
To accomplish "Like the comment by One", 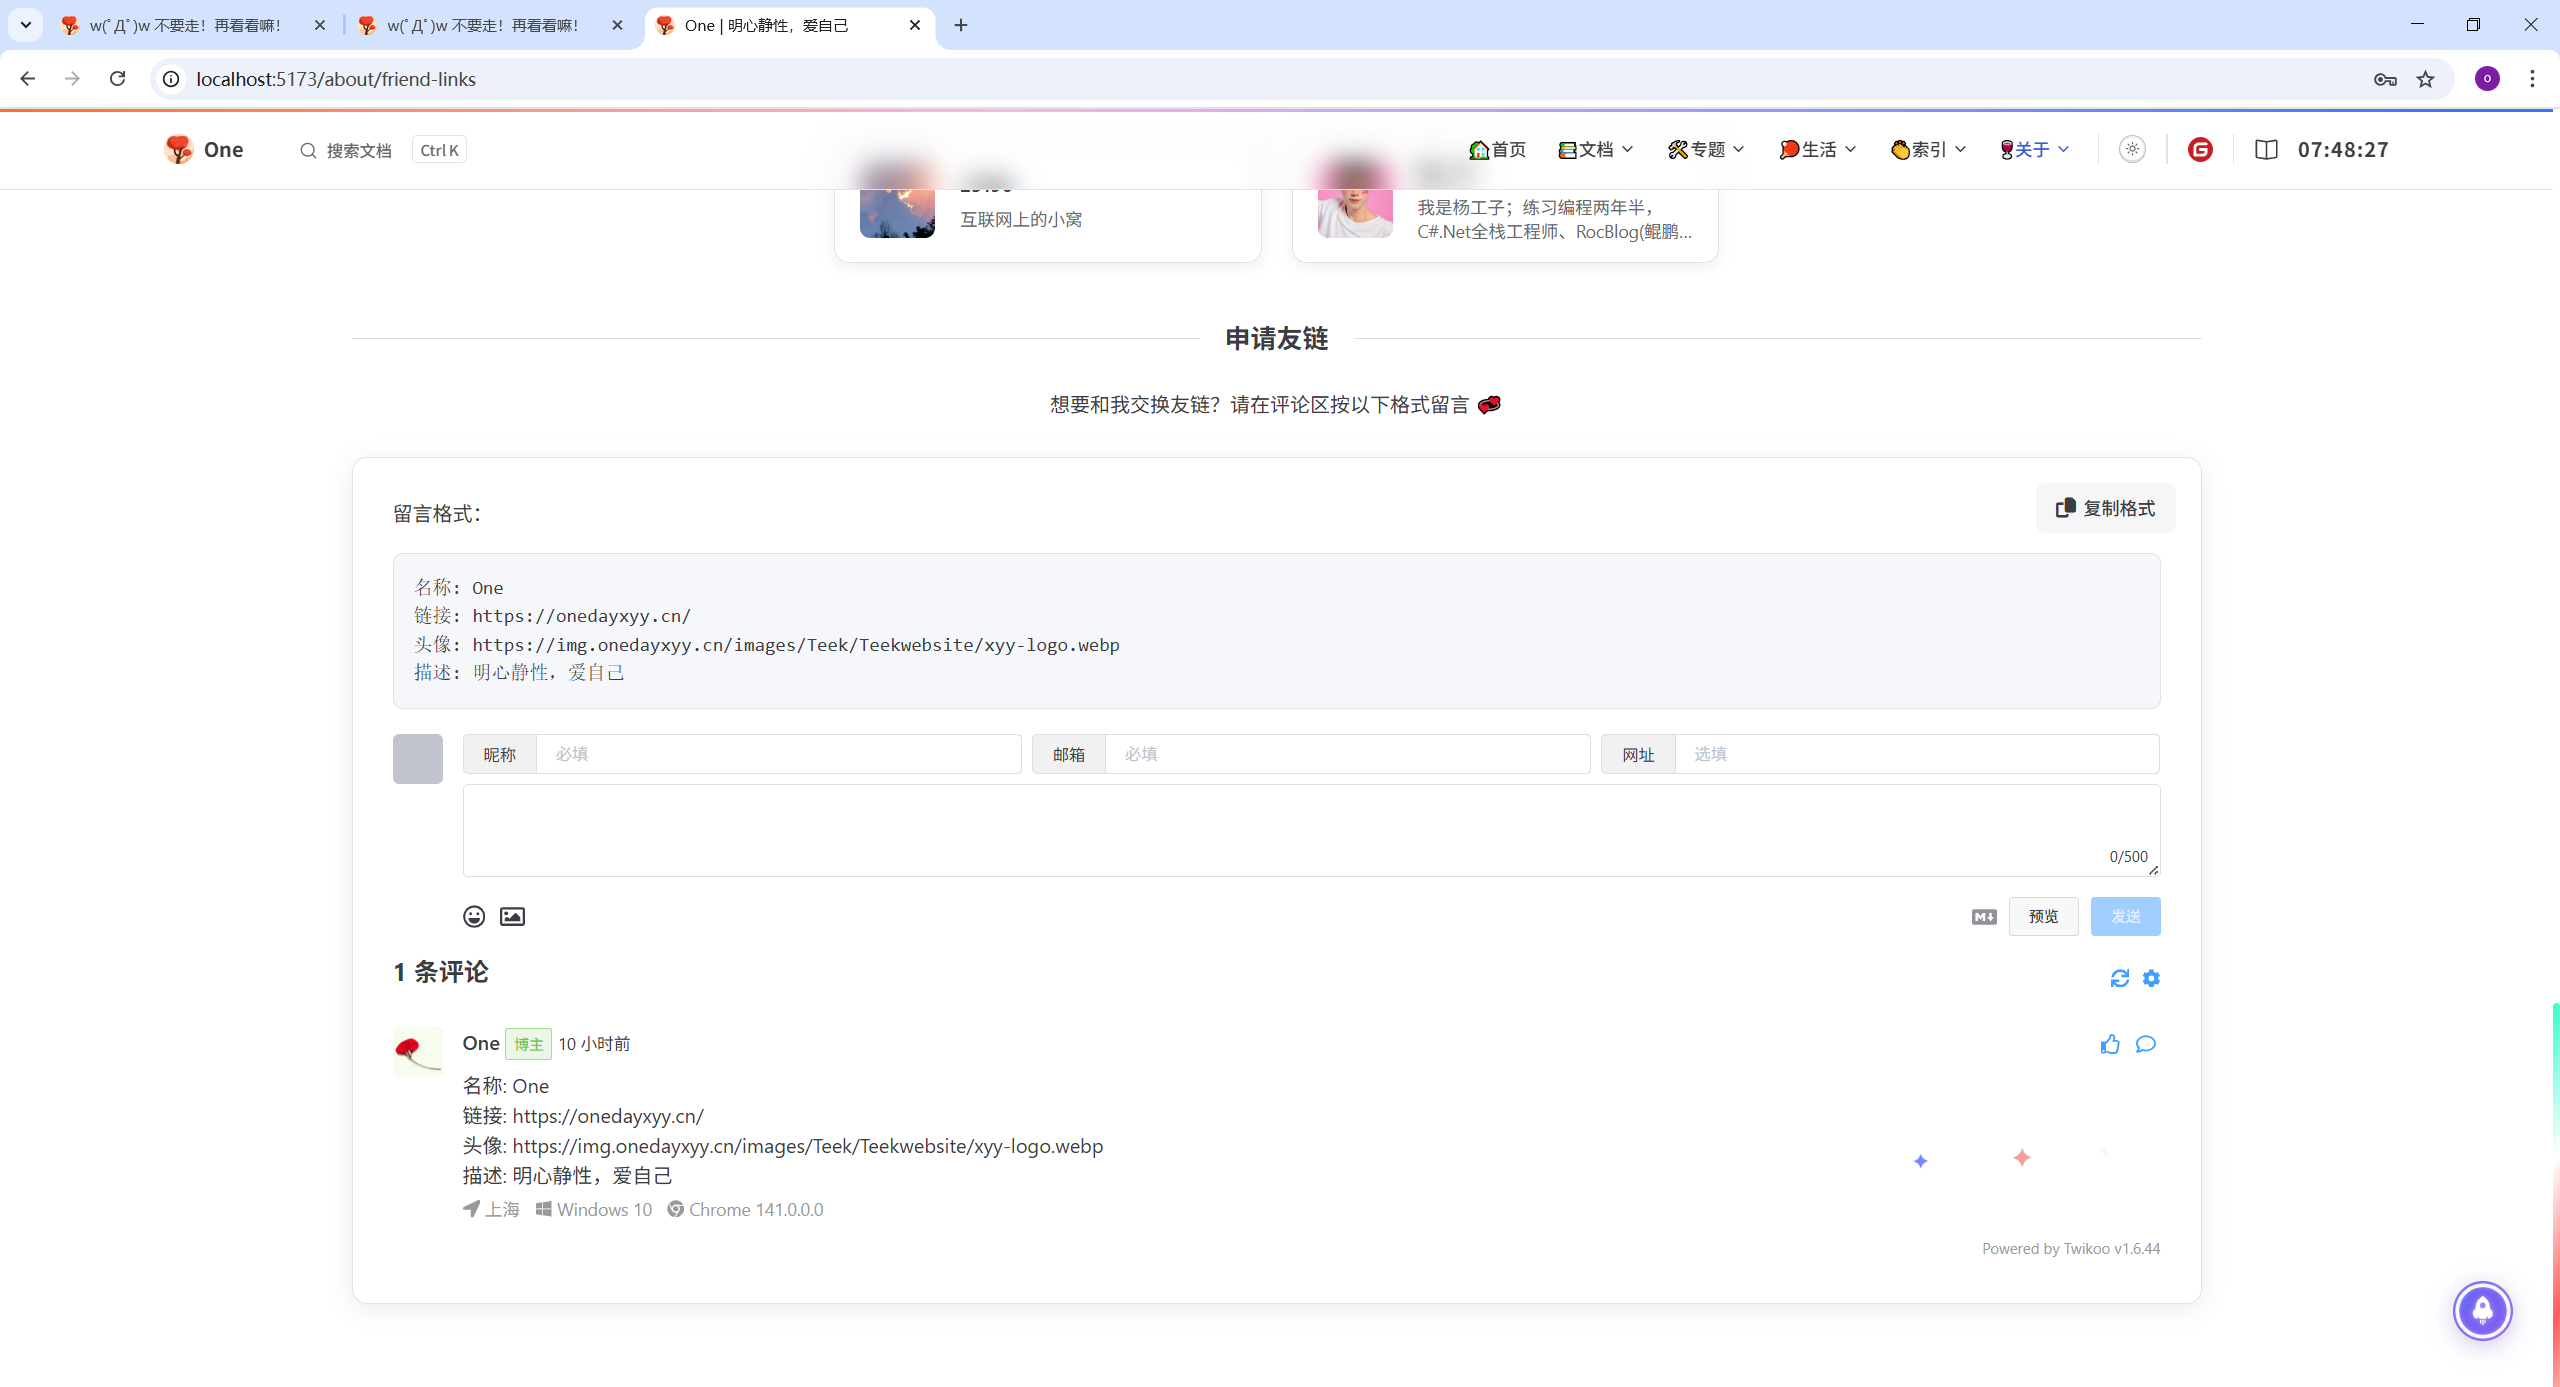I will [x=2110, y=1044].
